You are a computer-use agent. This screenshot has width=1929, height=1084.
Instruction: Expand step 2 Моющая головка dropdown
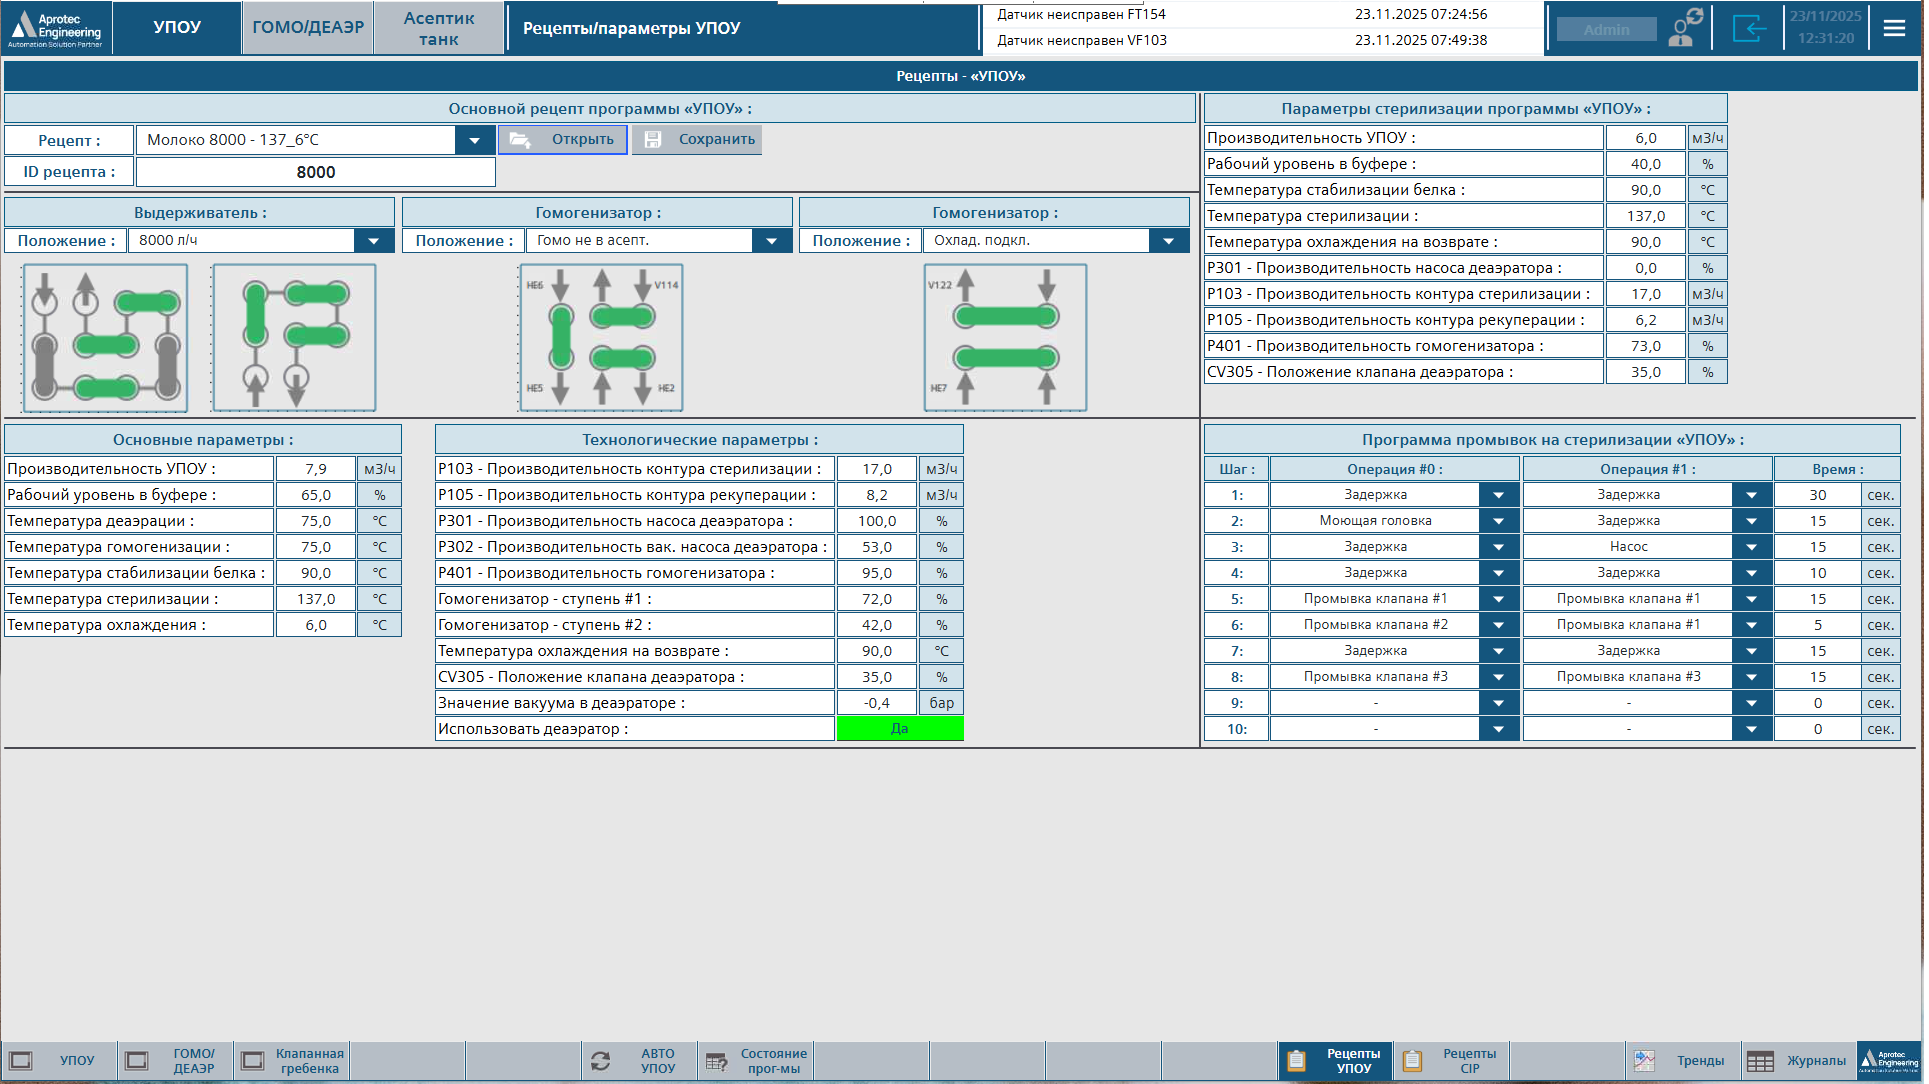[1498, 521]
